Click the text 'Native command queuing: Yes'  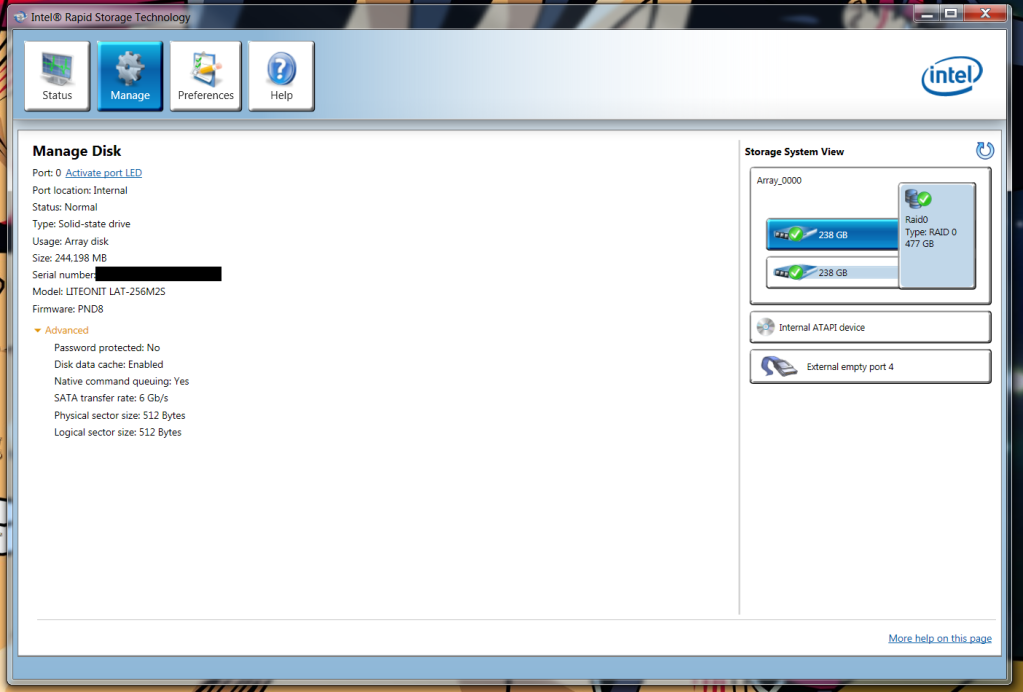click(121, 382)
